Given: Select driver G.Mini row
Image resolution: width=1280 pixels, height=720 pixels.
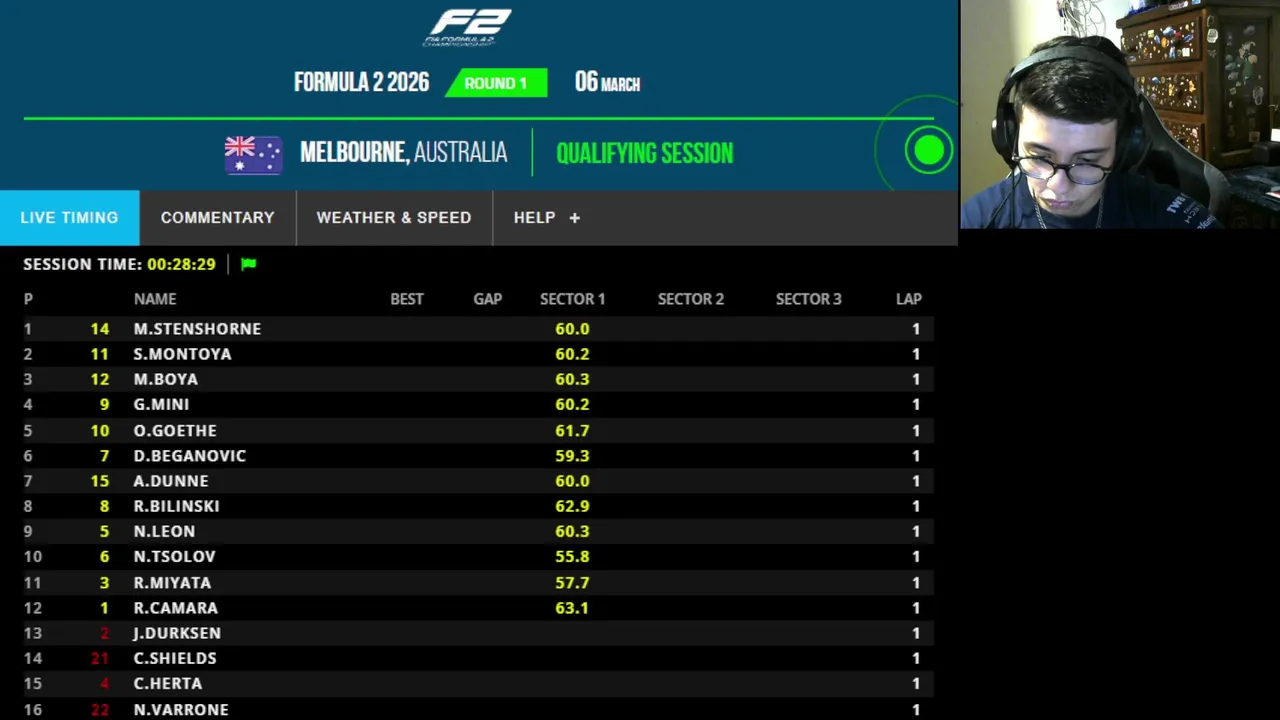Looking at the screenshot, I should (x=478, y=404).
